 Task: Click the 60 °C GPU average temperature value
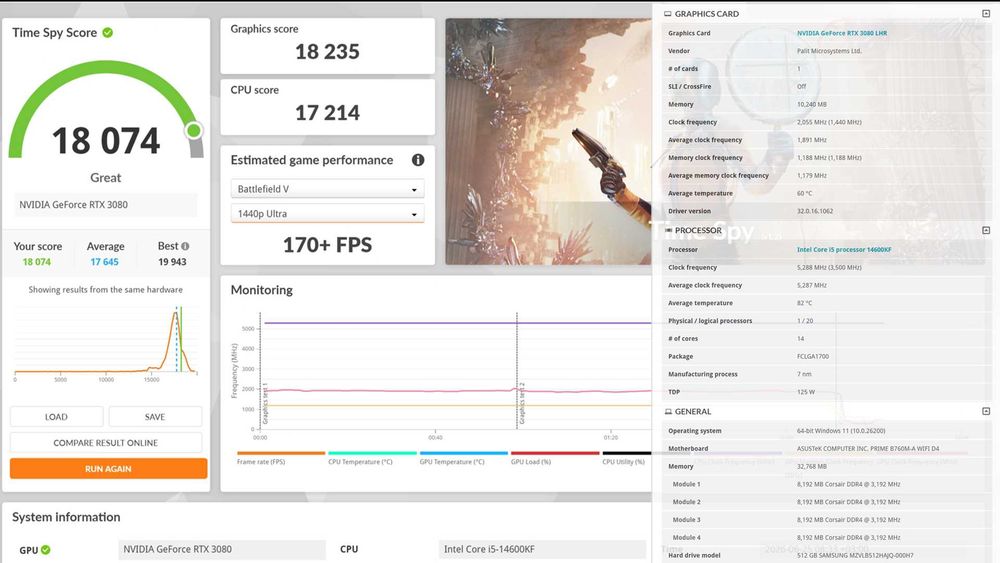[804, 193]
